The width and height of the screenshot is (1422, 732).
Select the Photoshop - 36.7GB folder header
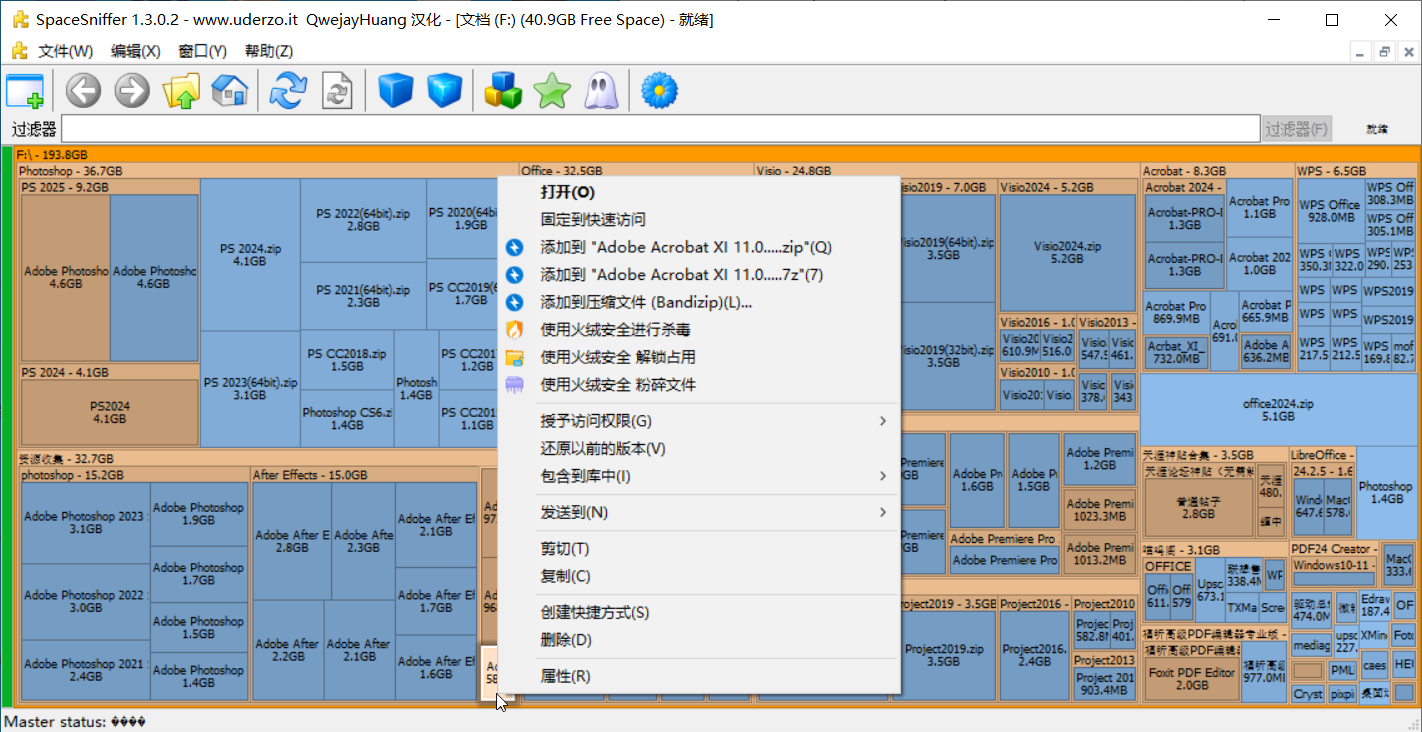(x=267, y=171)
